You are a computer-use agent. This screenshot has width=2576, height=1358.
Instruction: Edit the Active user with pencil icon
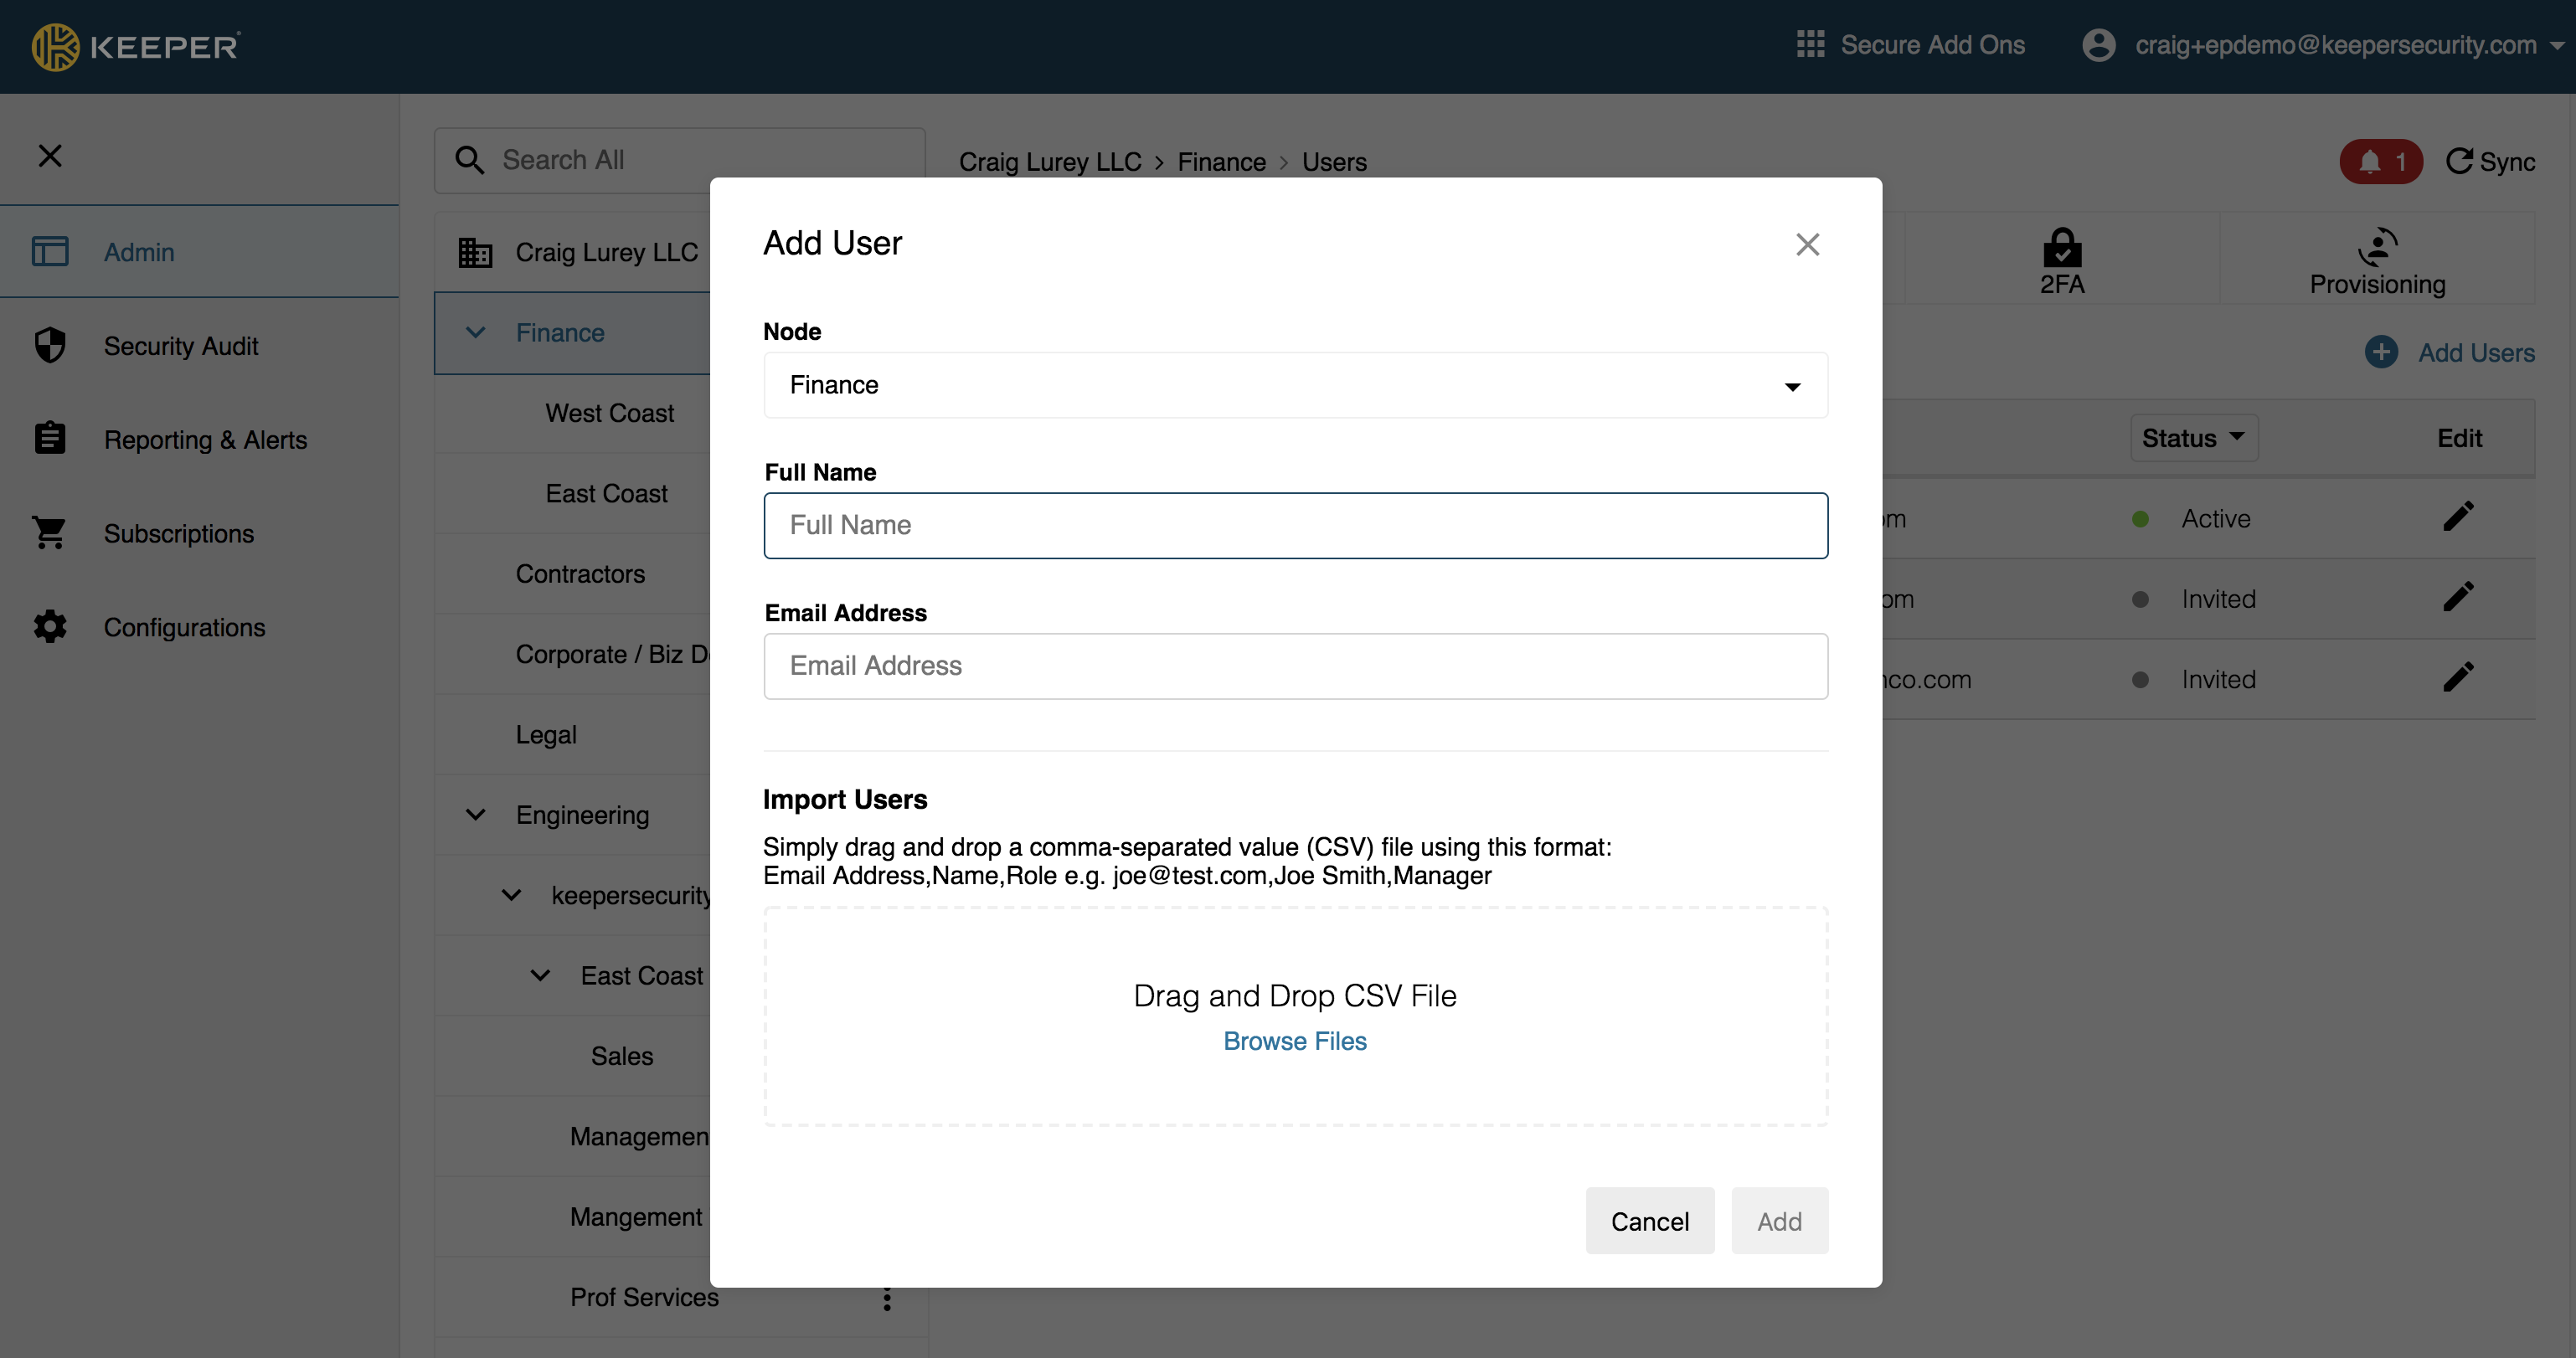coord(2458,517)
